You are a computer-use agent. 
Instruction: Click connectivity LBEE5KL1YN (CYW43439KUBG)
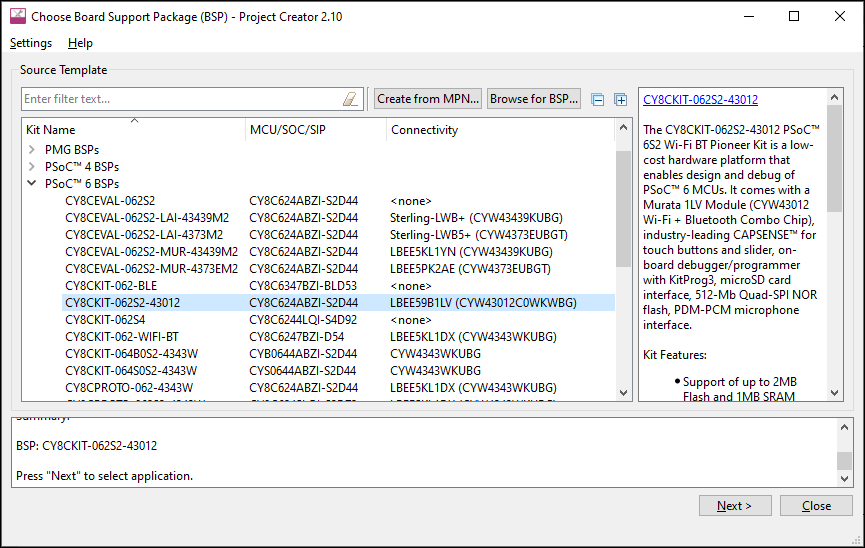[x=471, y=252]
